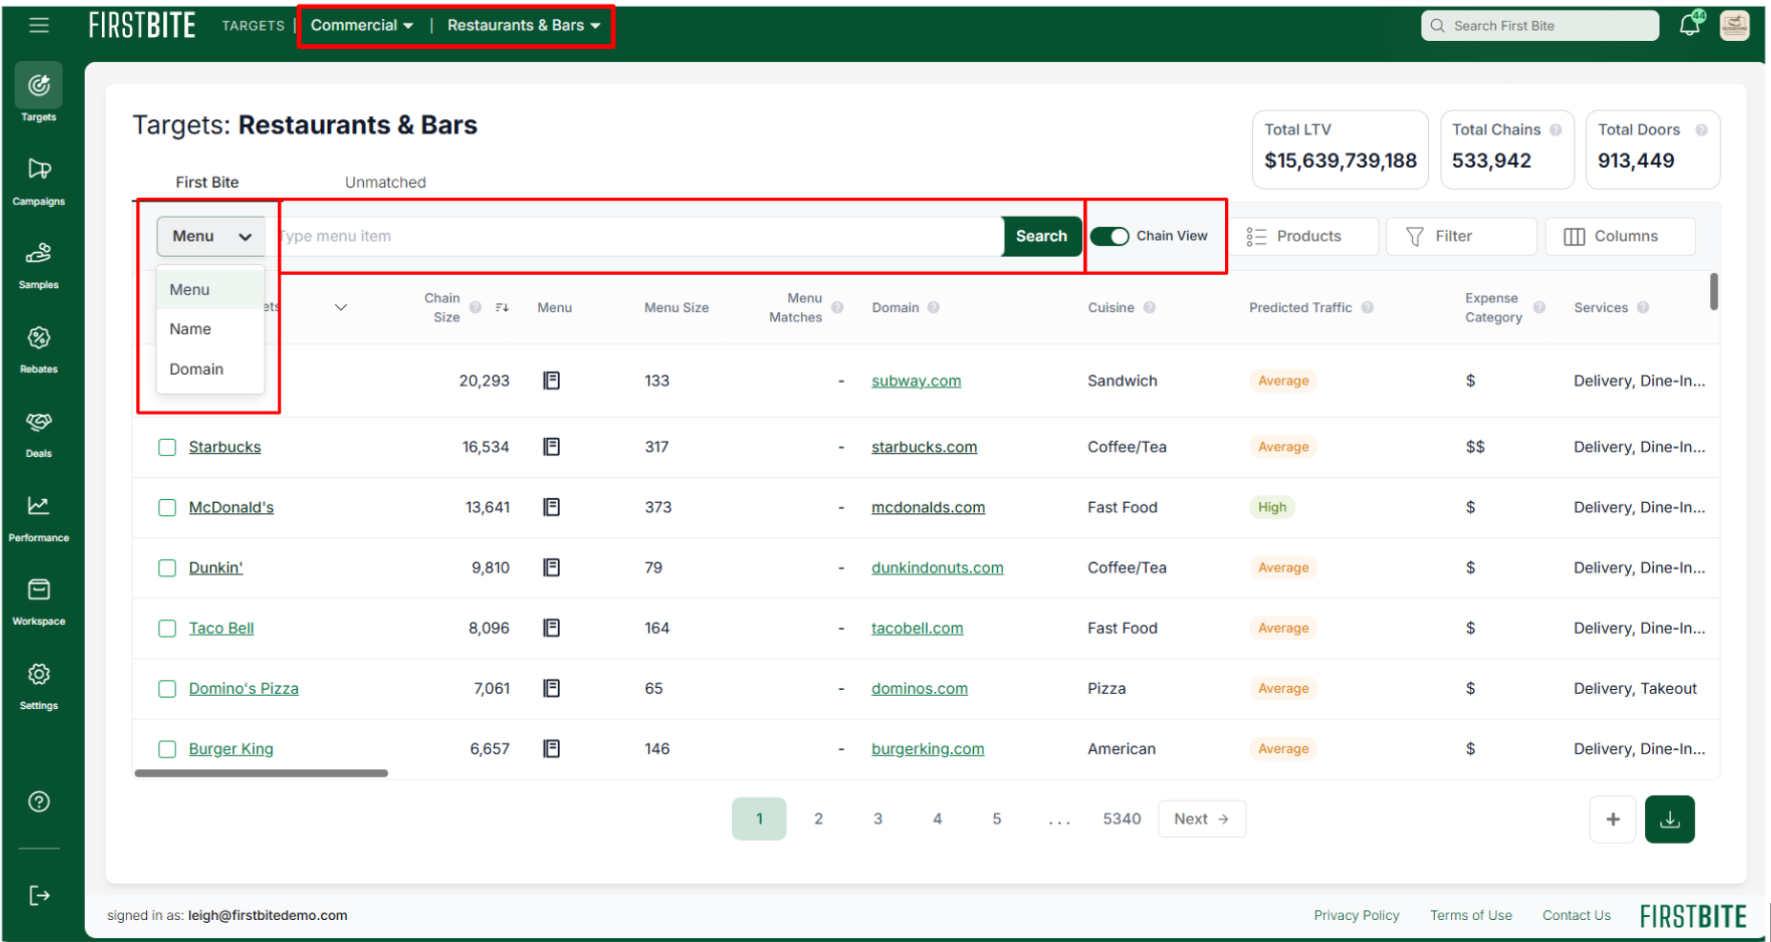Go to the Next page

point(1202,819)
